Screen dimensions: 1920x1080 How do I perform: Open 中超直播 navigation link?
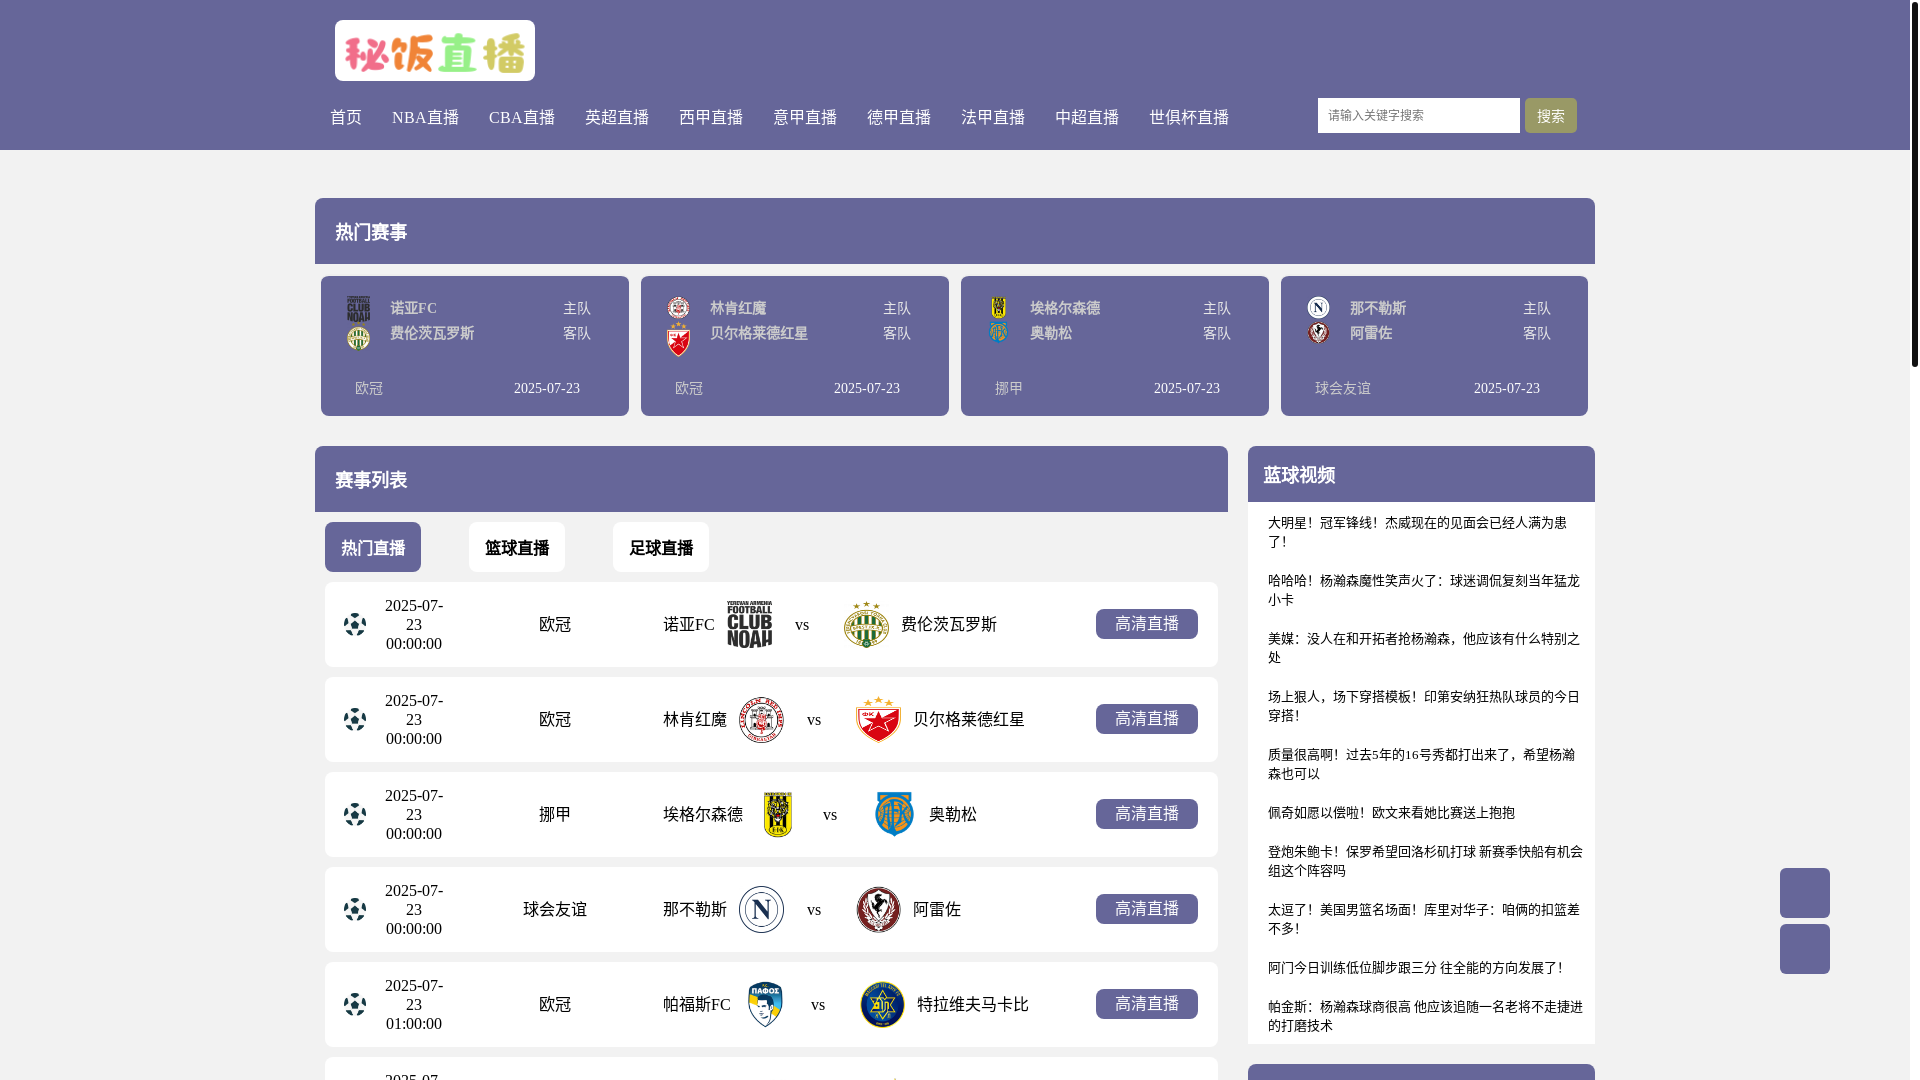click(x=1087, y=117)
